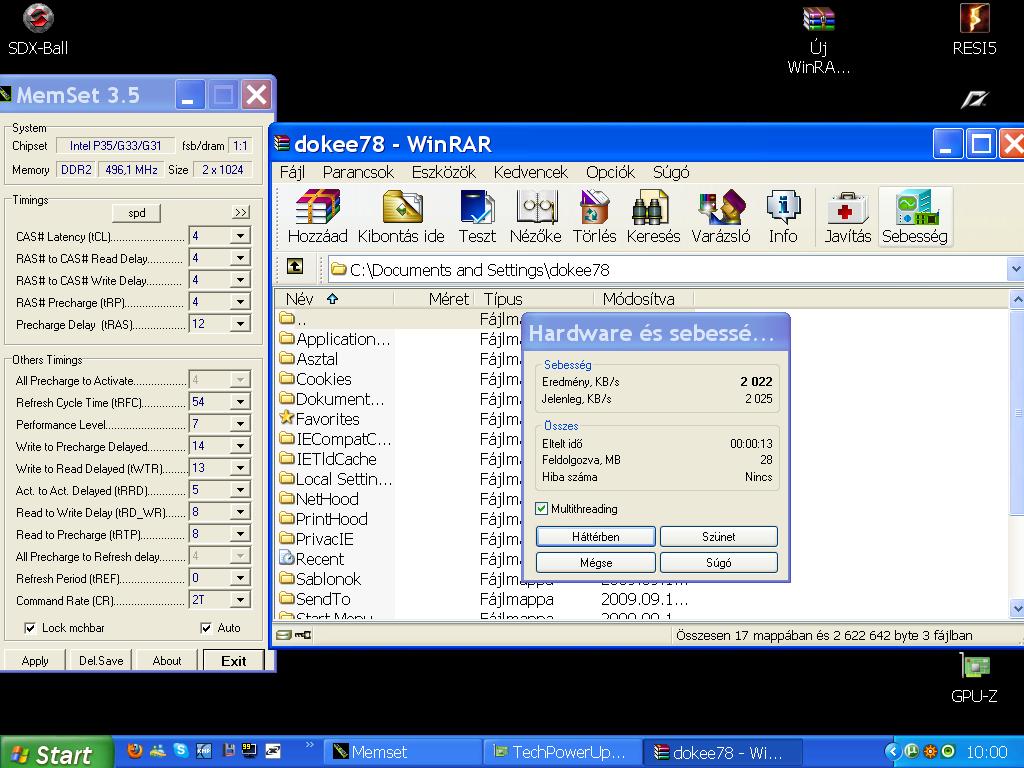
Task: Click the Firefox quick launch icon
Action: point(135,750)
